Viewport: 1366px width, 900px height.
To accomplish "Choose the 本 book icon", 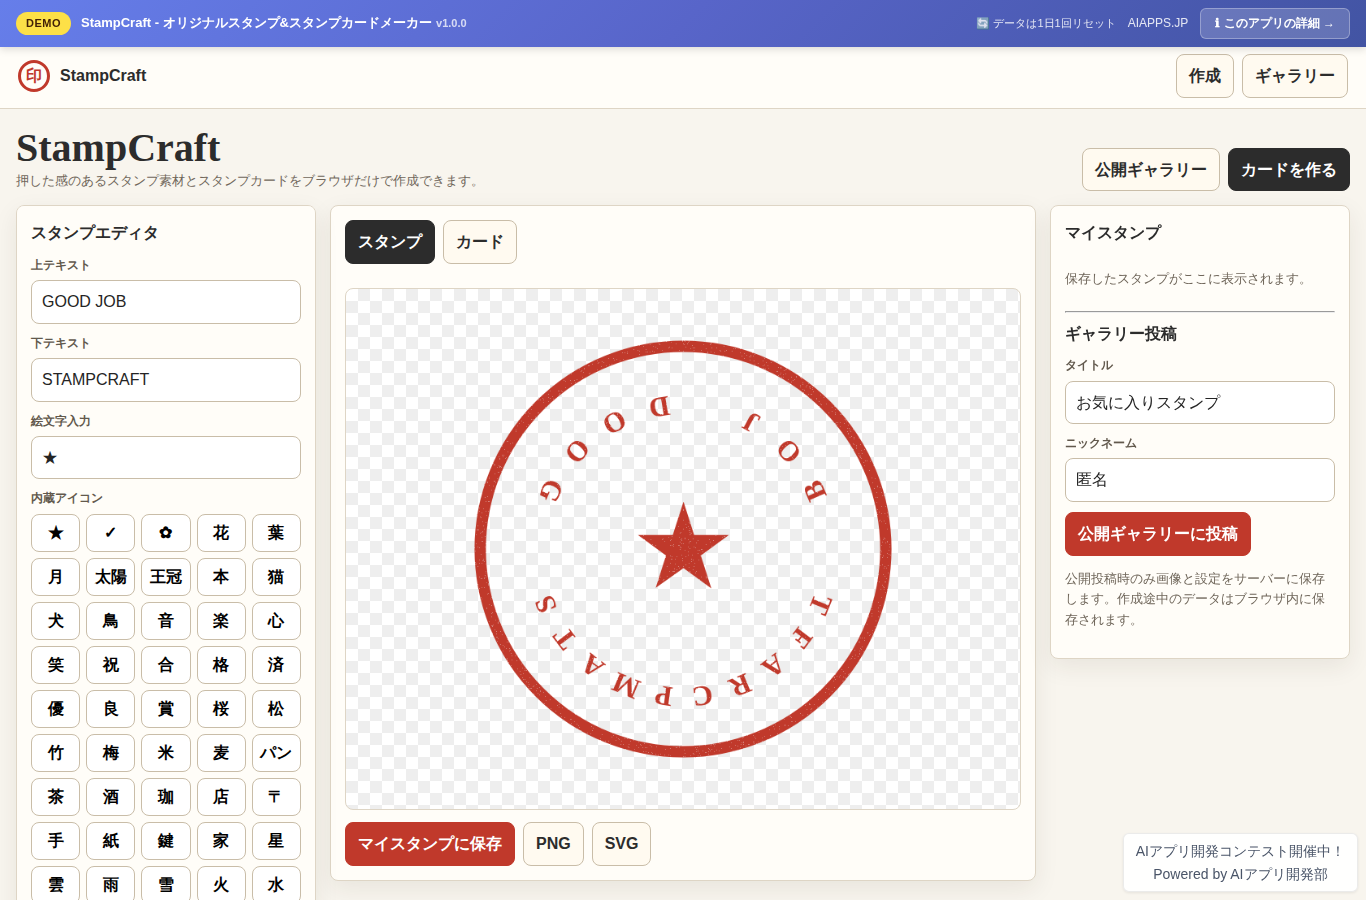I will tap(221, 577).
